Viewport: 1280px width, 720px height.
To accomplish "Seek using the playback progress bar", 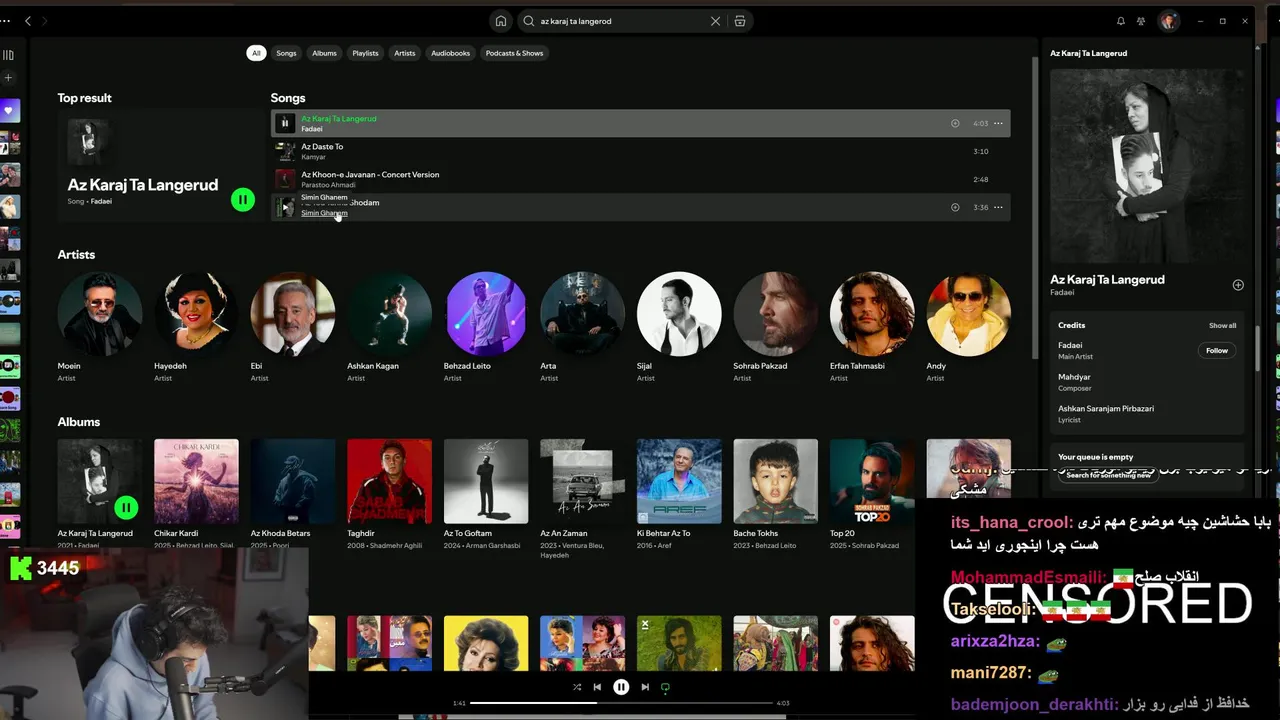I will click(x=621, y=703).
